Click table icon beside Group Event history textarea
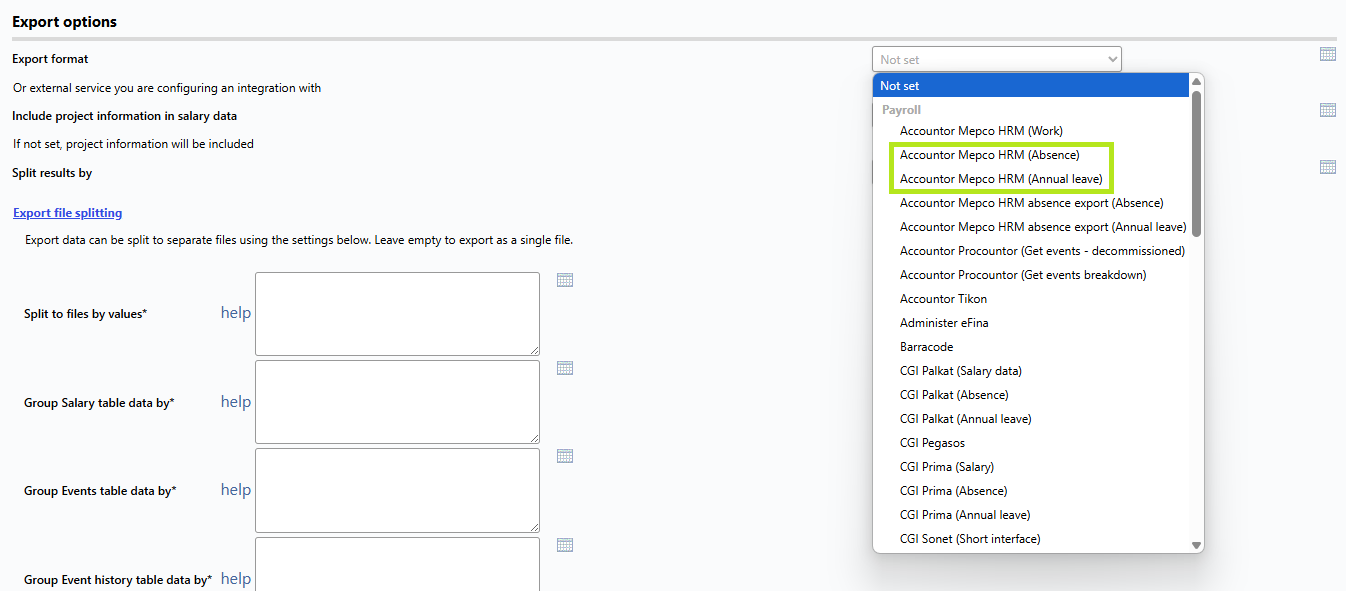The height and width of the screenshot is (591, 1346). click(x=565, y=545)
